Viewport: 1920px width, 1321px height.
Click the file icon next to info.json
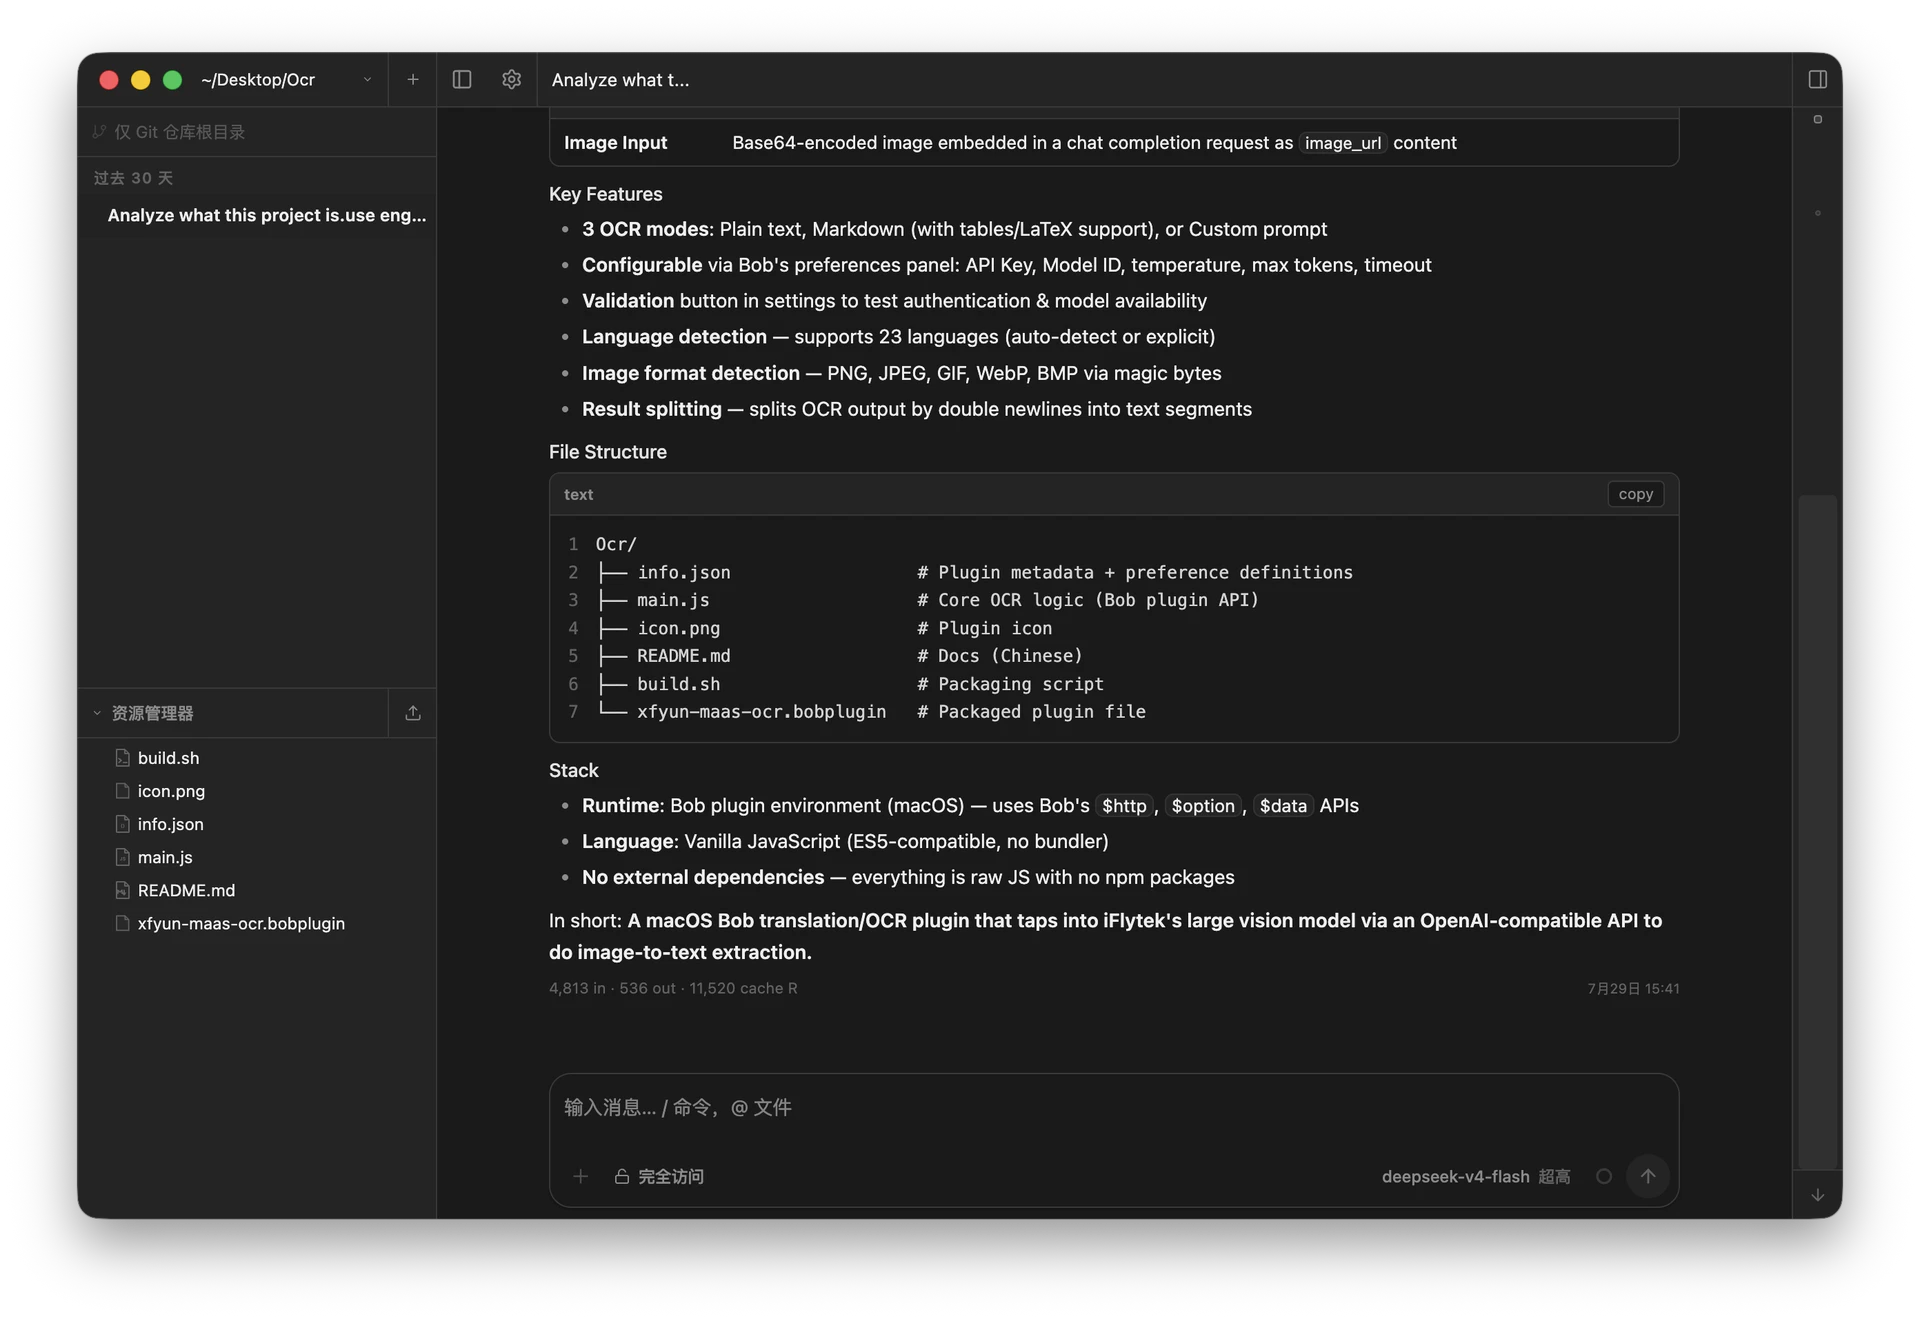(x=122, y=824)
